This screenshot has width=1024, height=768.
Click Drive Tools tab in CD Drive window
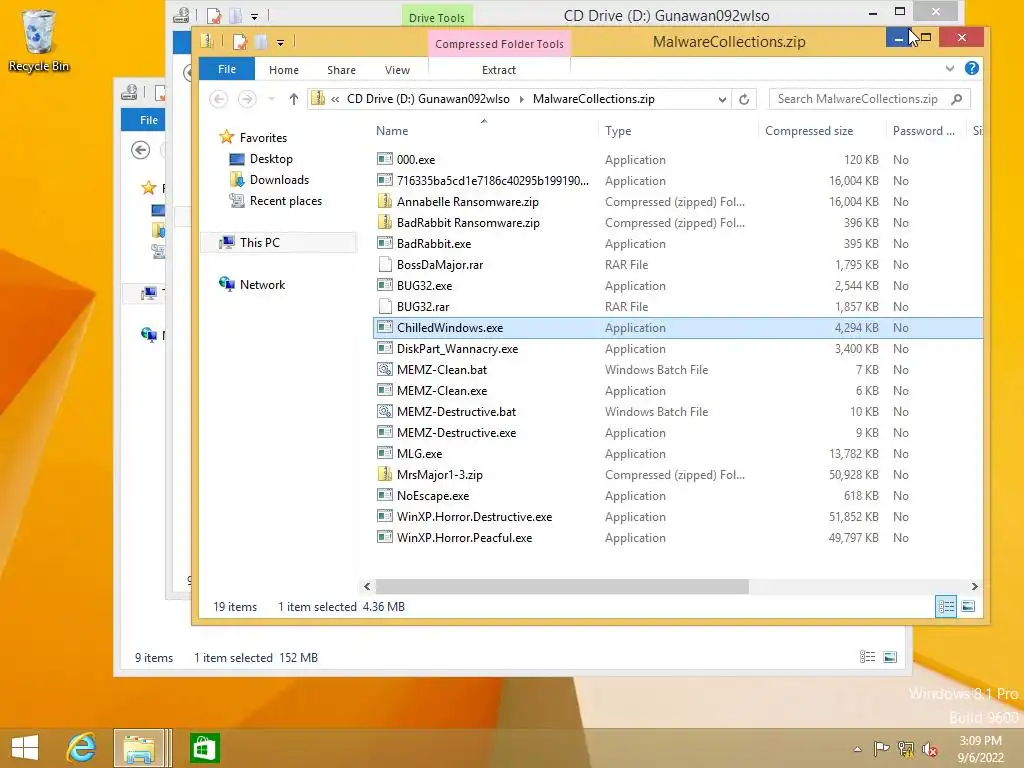[437, 18]
